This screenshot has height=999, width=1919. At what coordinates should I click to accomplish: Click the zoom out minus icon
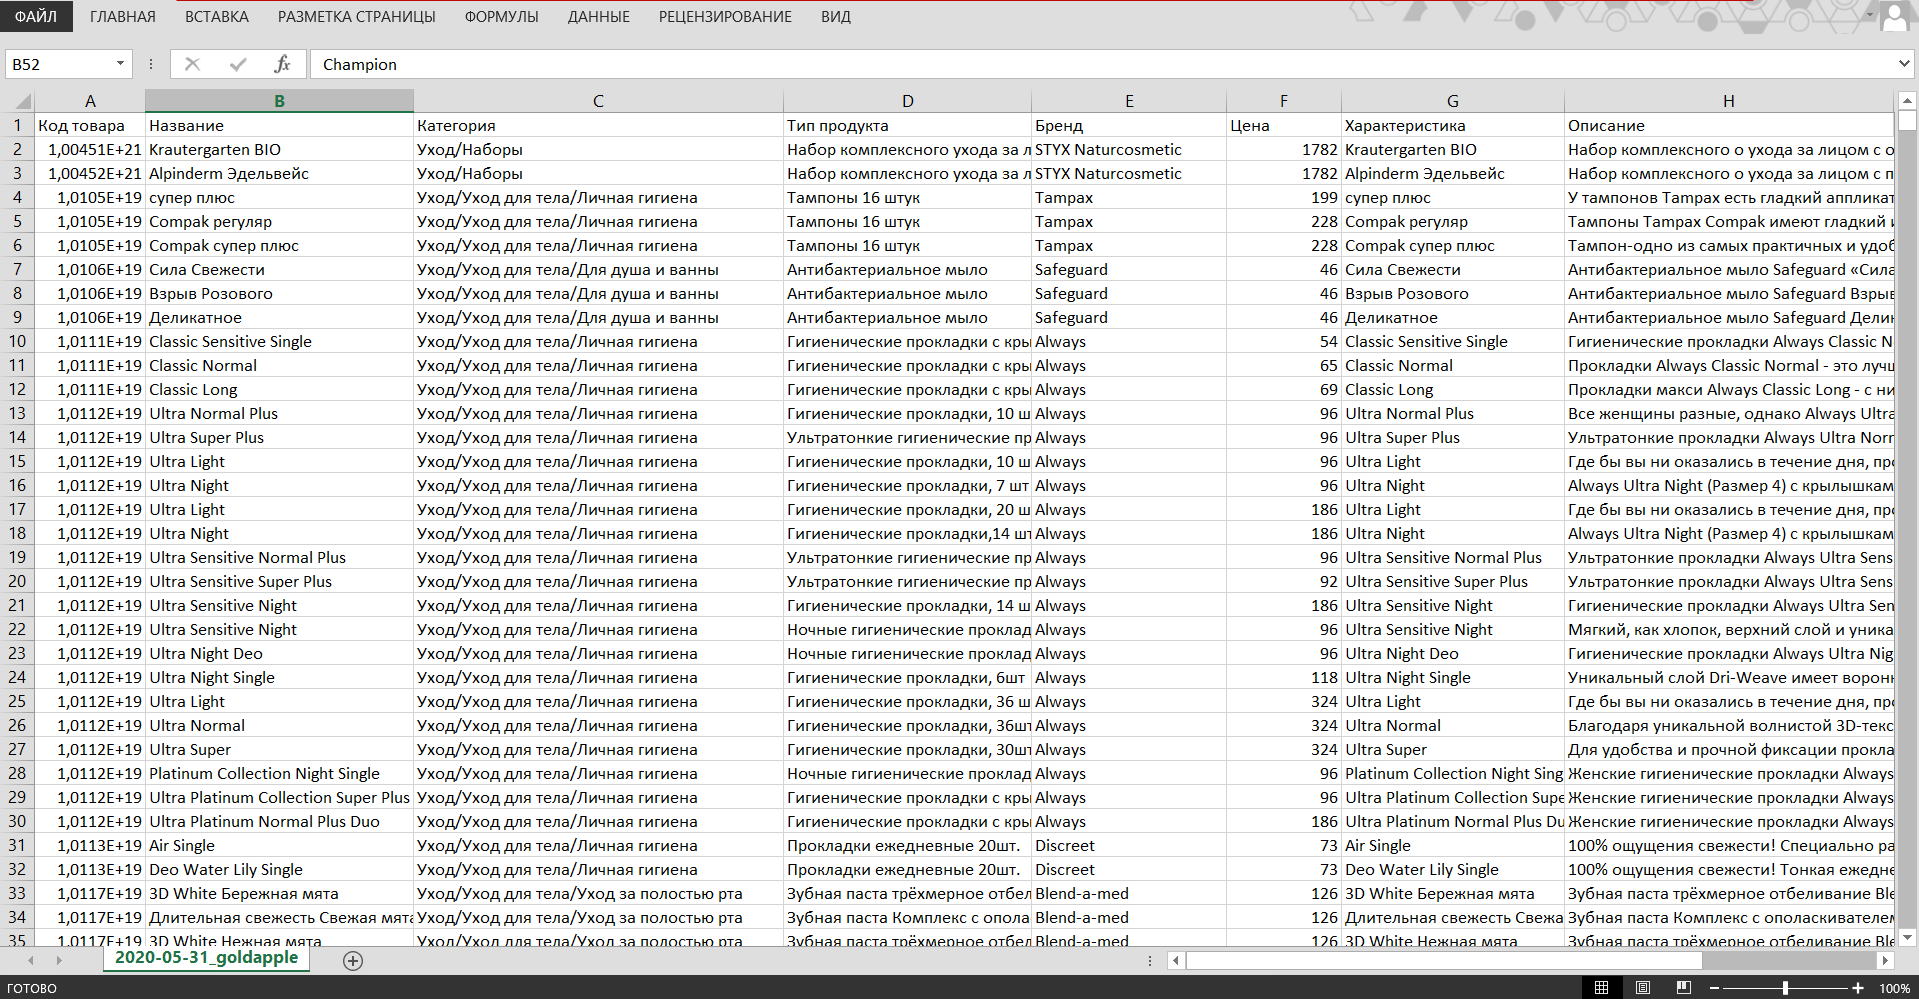1714,988
